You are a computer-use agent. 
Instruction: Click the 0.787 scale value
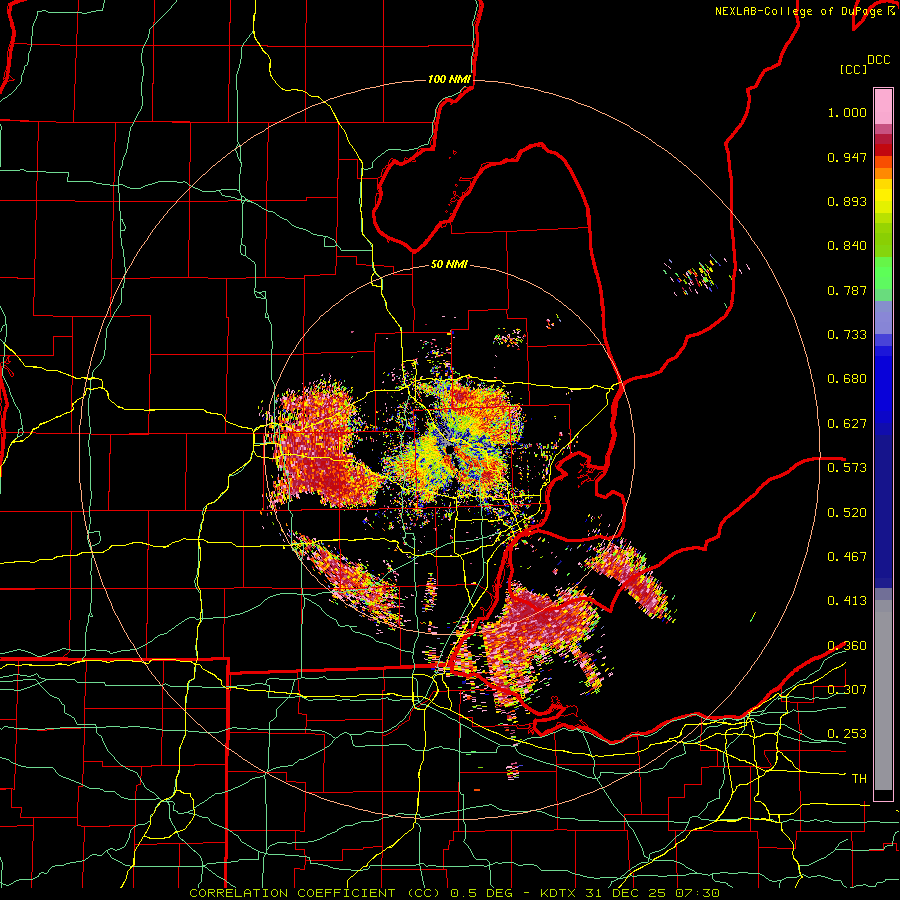coord(847,290)
